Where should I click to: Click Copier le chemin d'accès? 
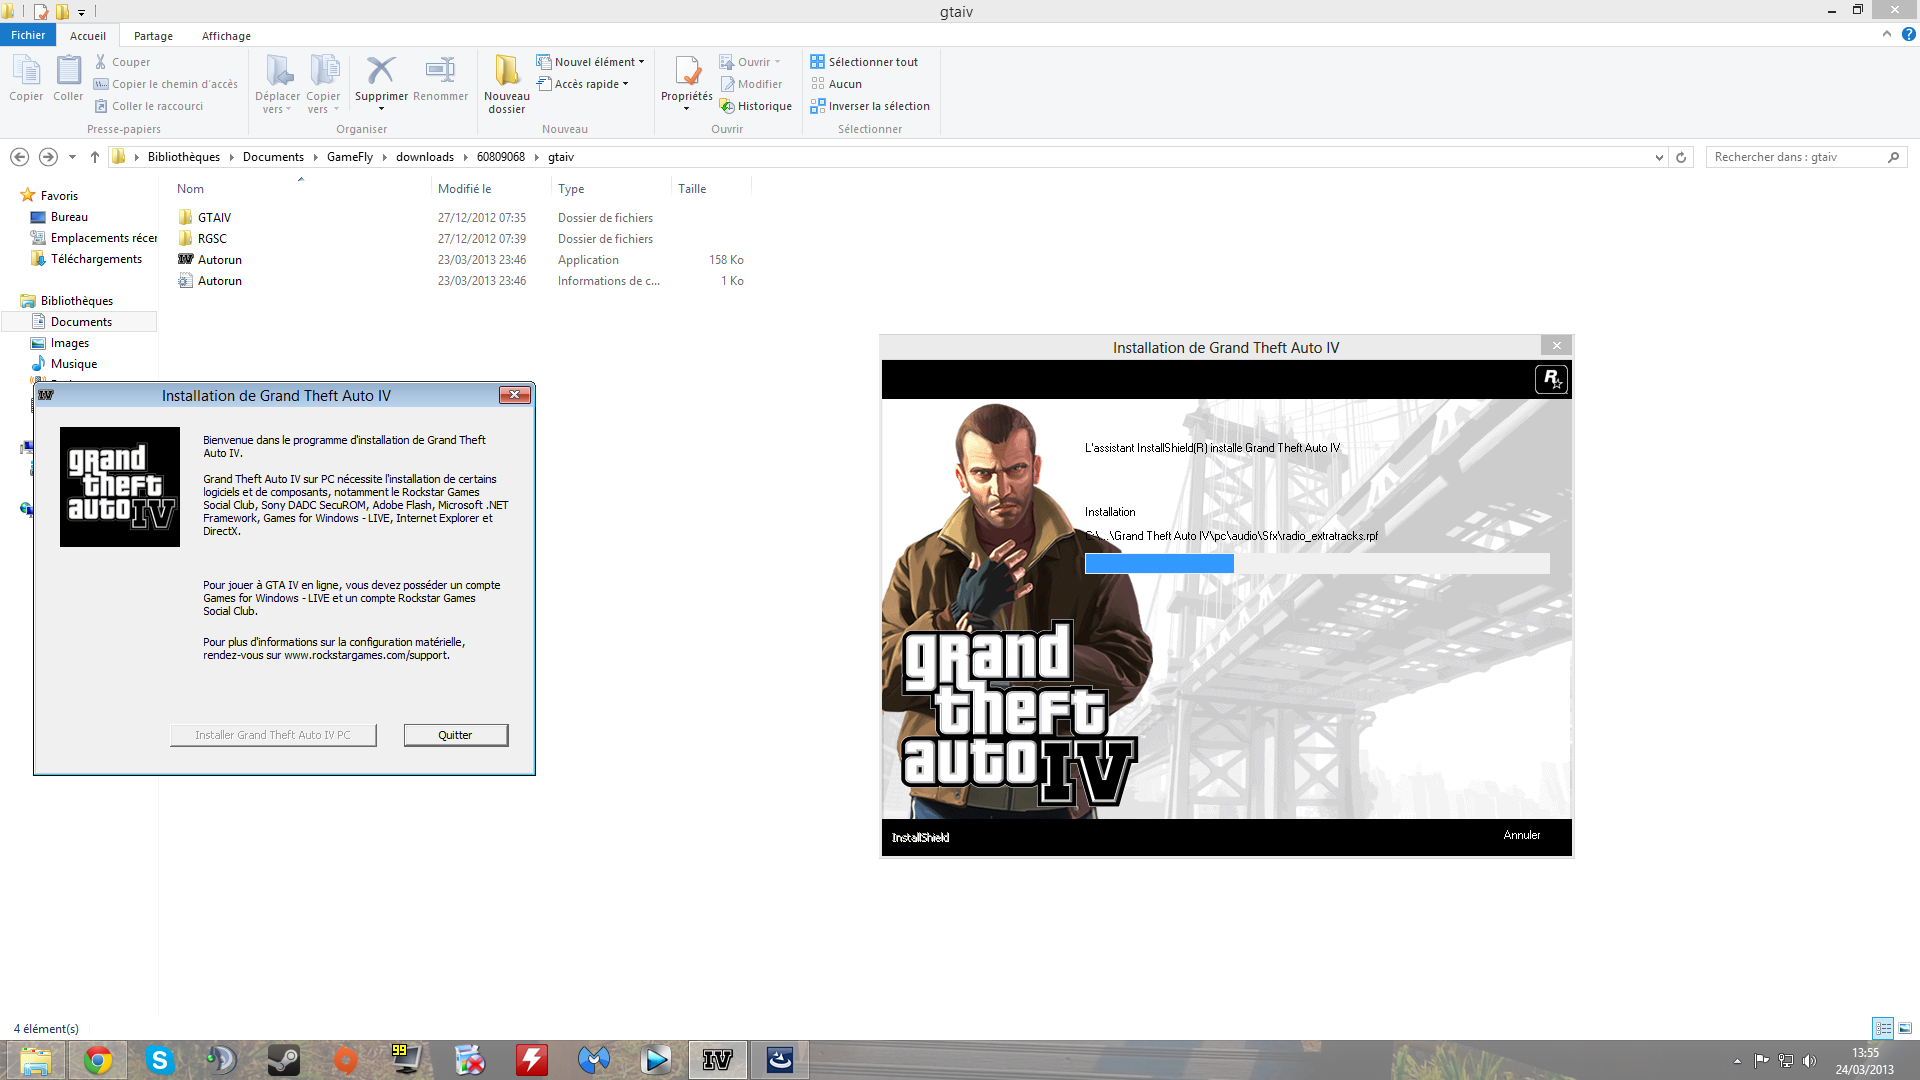click(x=166, y=84)
